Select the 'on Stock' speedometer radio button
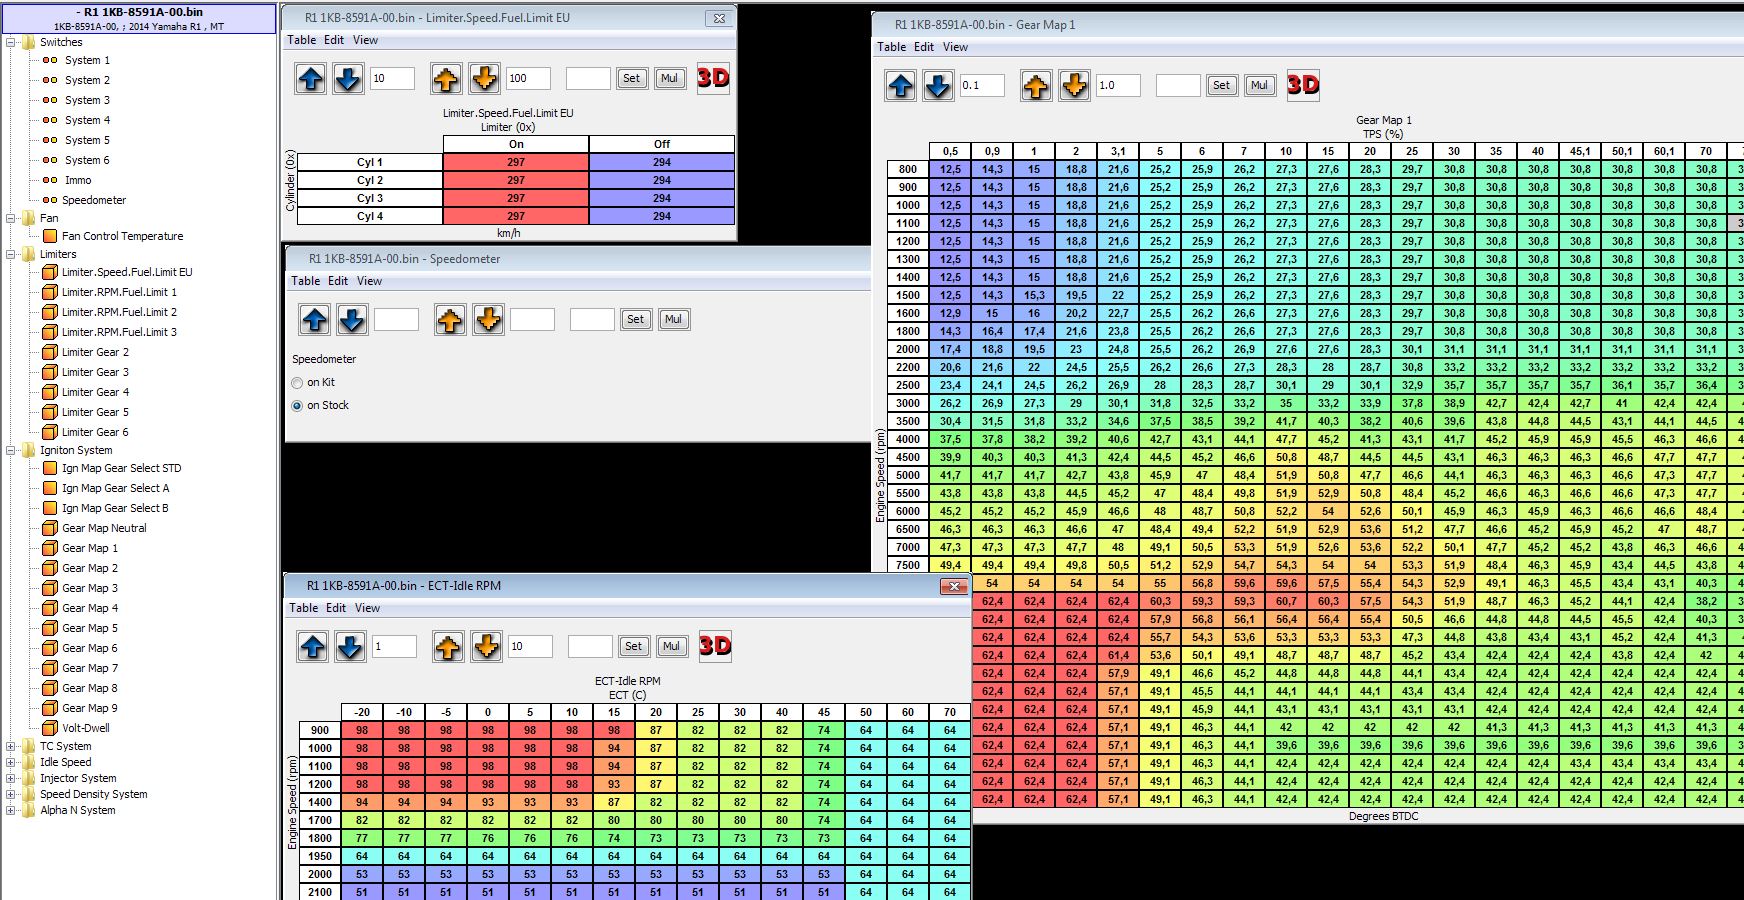1744x900 pixels. click(297, 406)
